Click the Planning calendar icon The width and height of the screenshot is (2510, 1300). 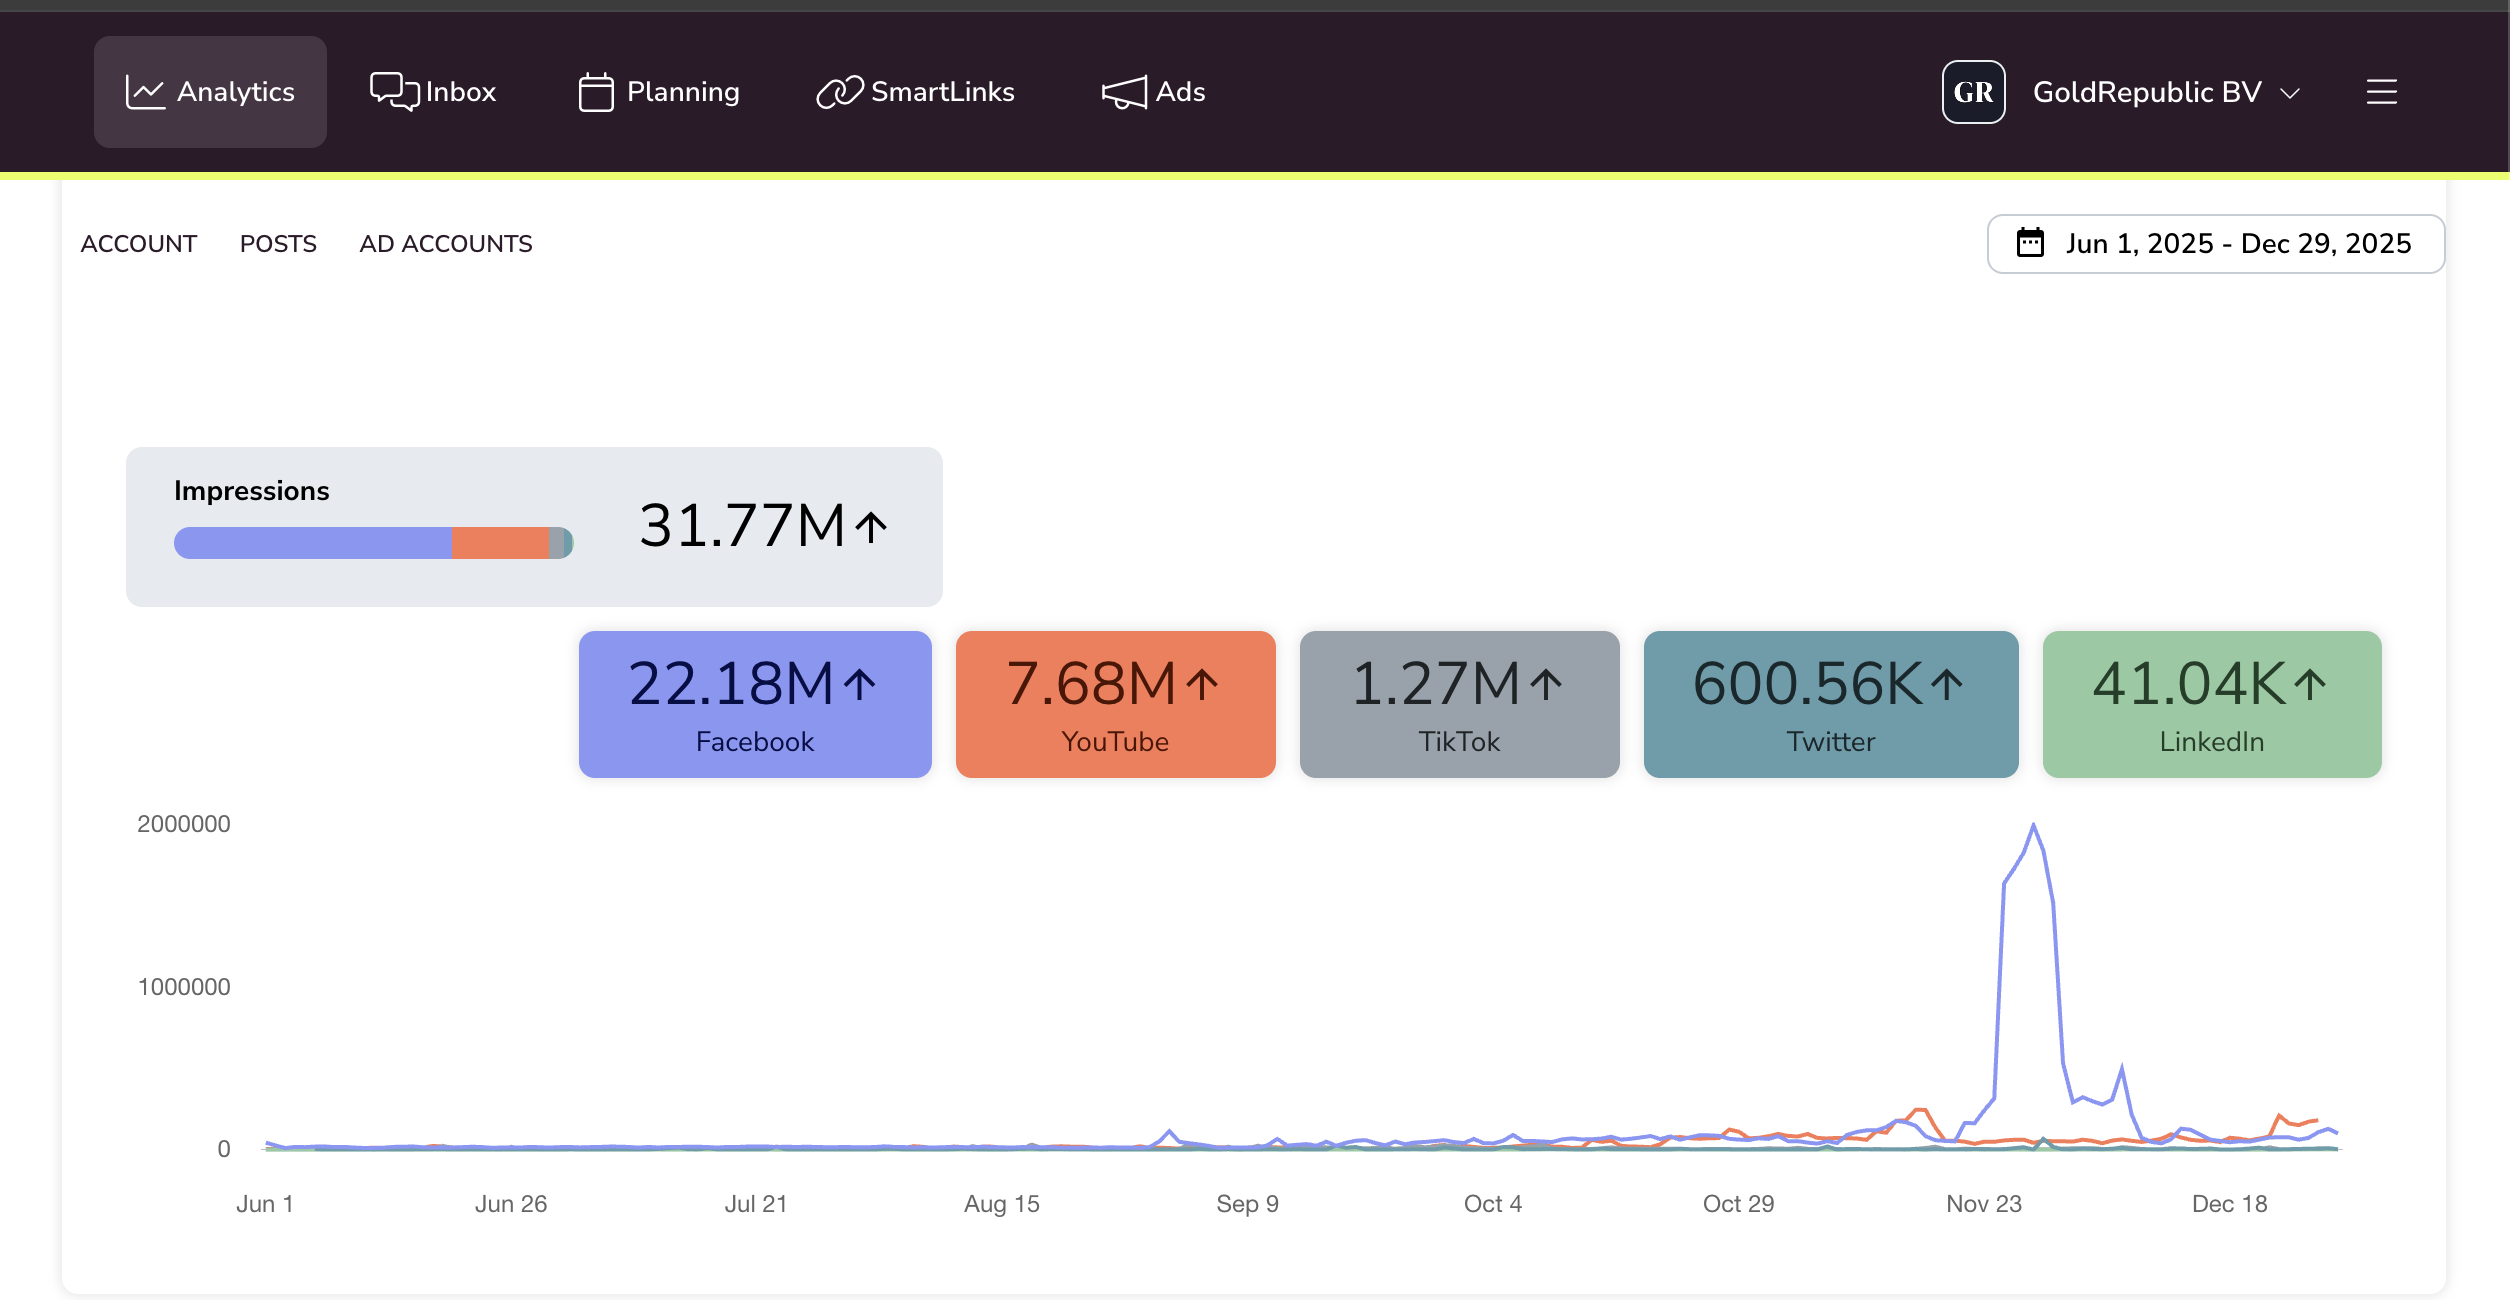[596, 92]
